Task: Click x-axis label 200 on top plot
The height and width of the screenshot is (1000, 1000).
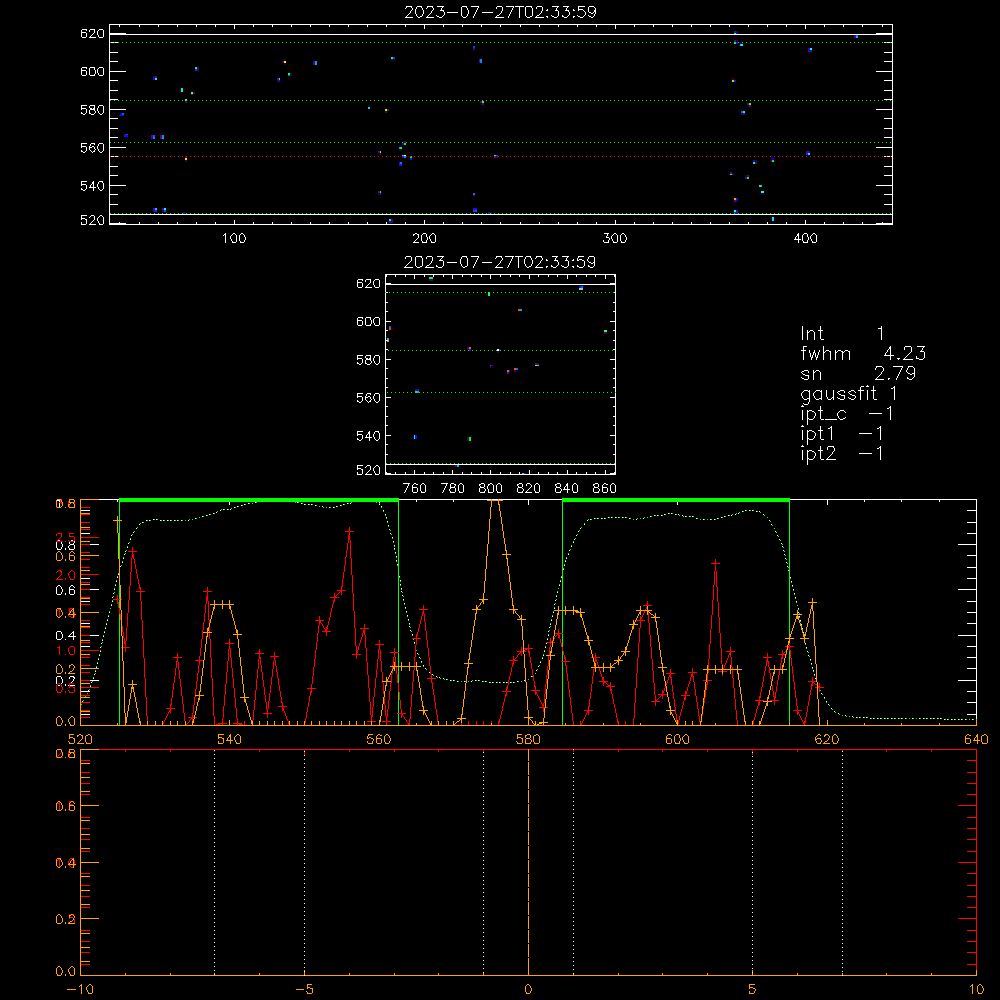Action: coord(424,239)
